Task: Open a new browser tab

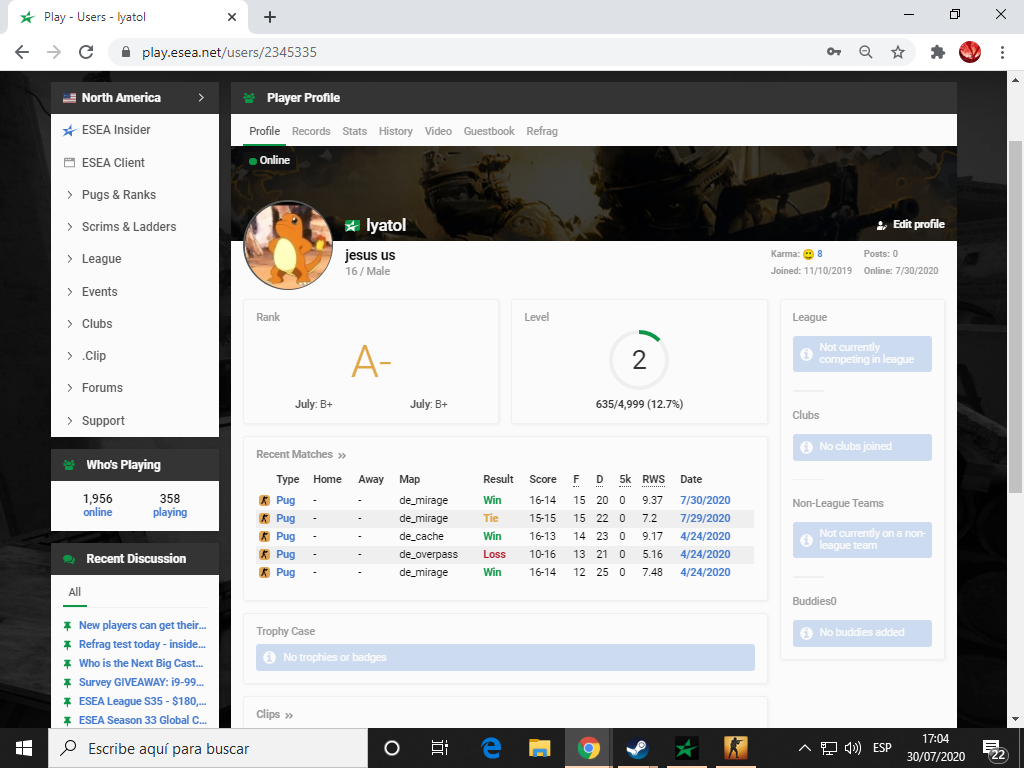Action: pos(270,17)
